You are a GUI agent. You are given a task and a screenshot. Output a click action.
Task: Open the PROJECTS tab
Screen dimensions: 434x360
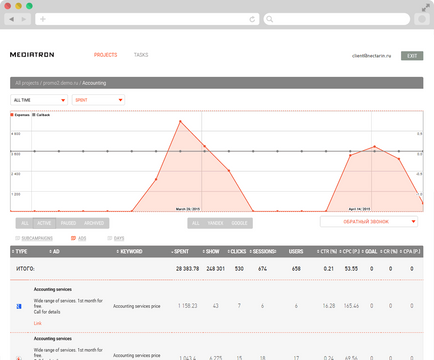(105, 55)
